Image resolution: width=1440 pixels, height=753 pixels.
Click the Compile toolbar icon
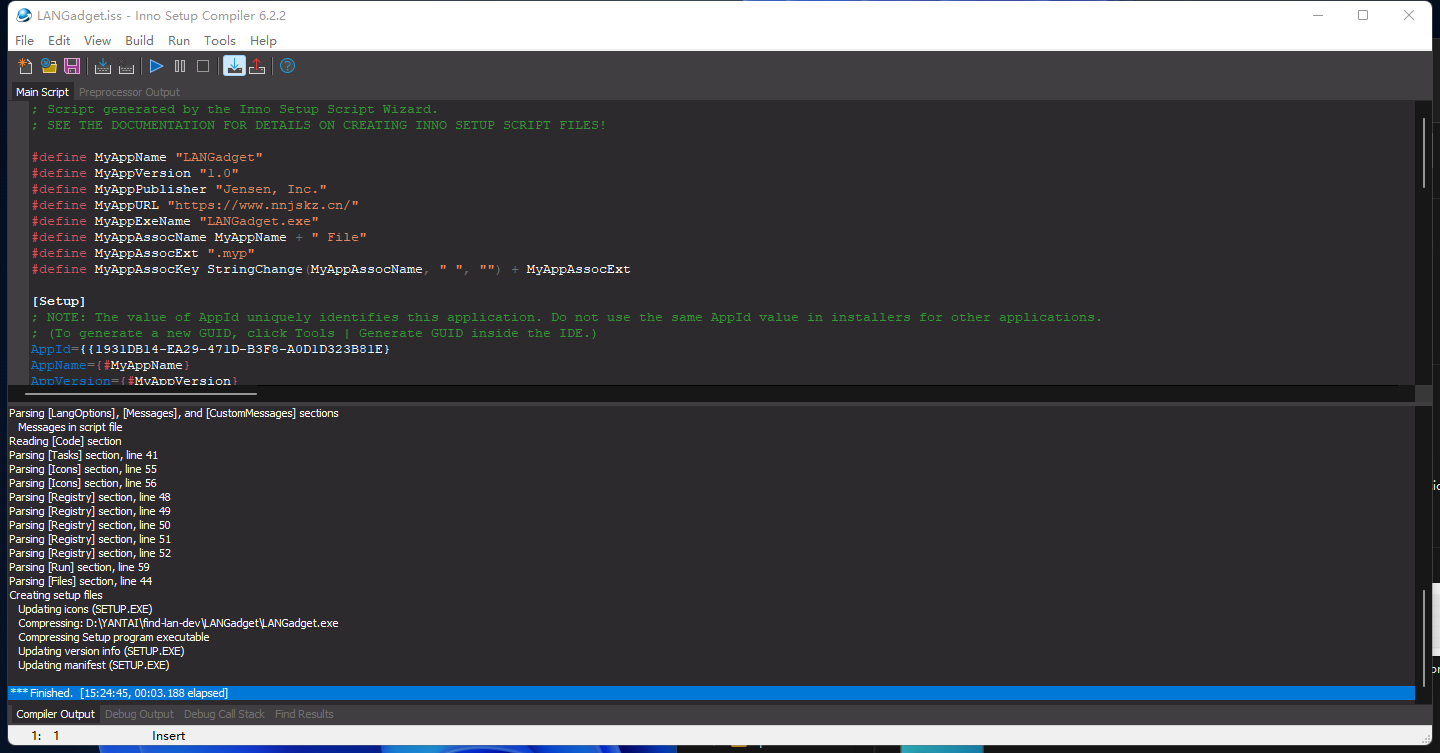coord(102,66)
